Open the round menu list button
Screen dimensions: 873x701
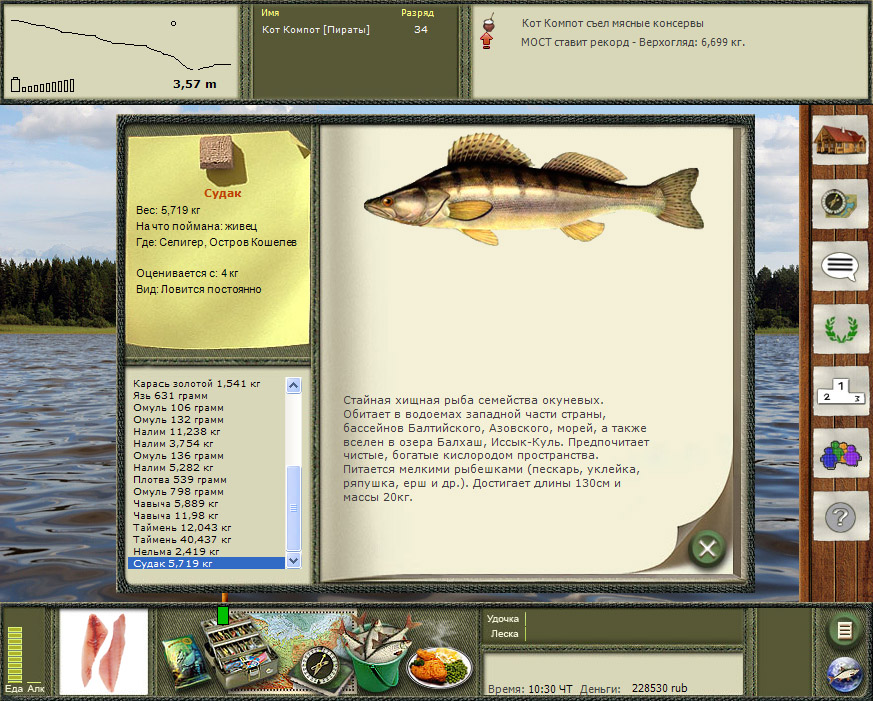click(845, 630)
